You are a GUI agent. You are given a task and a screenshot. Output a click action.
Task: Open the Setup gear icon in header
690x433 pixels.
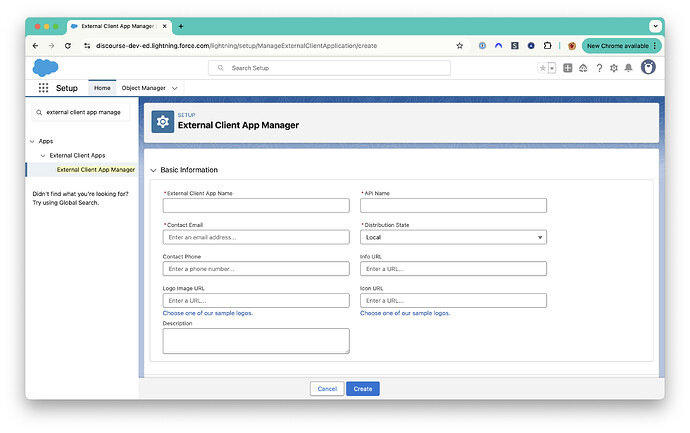click(x=614, y=68)
